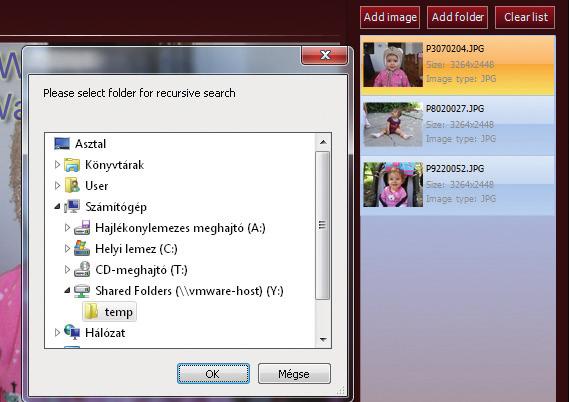Select the Helyi lemez (C:) drive icon
This screenshot has height=402, width=569.
click(82, 249)
